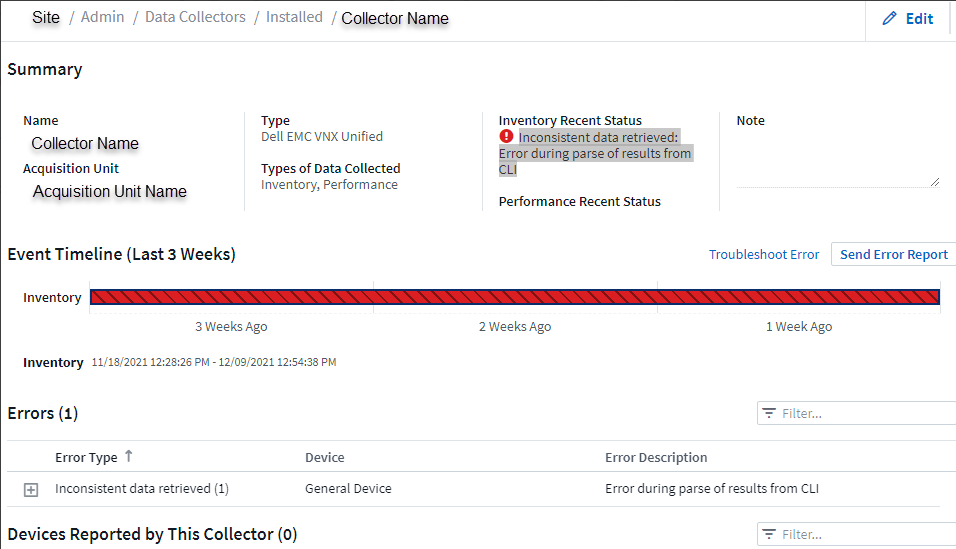Click the sort arrow beside Error Type
Image resolution: width=956 pixels, height=549 pixels.
[x=128, y=456]
